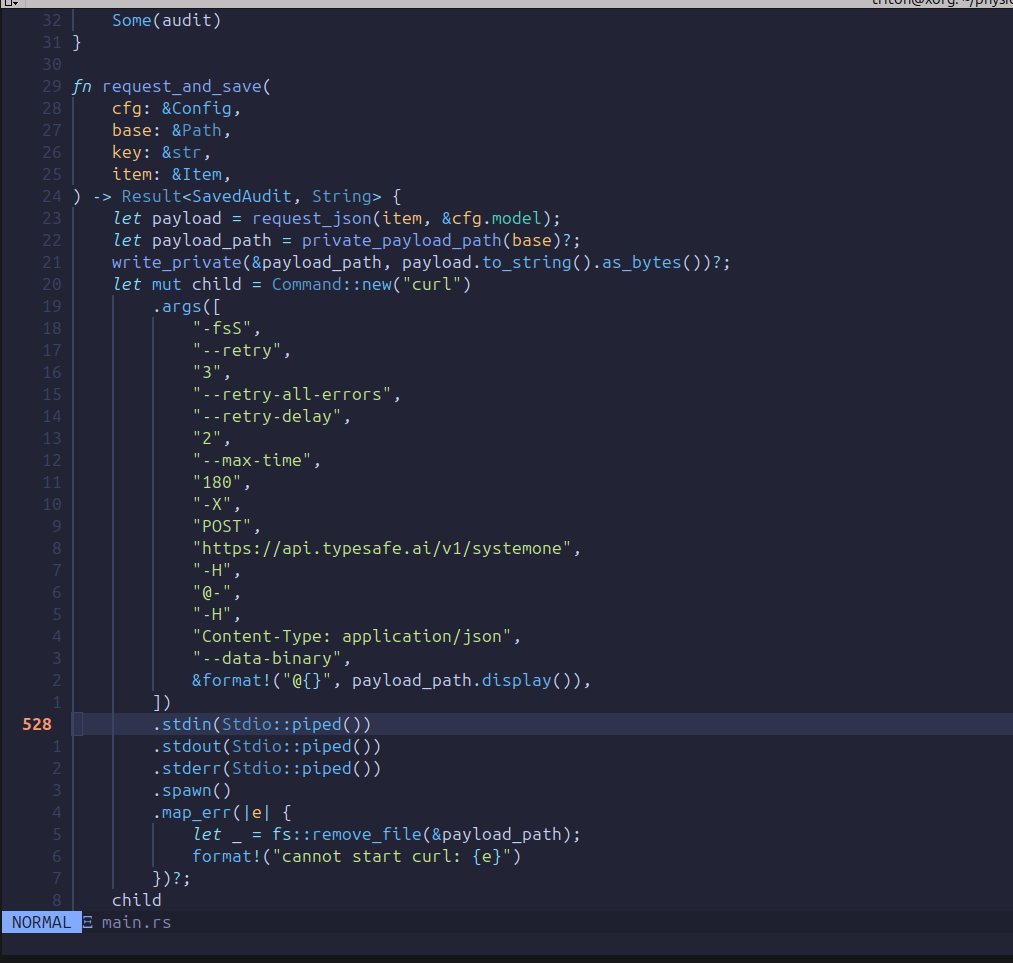Click the '.stderr(Stdio::piped())' line
The image size is (1013, 963).
tap(266, 768)
